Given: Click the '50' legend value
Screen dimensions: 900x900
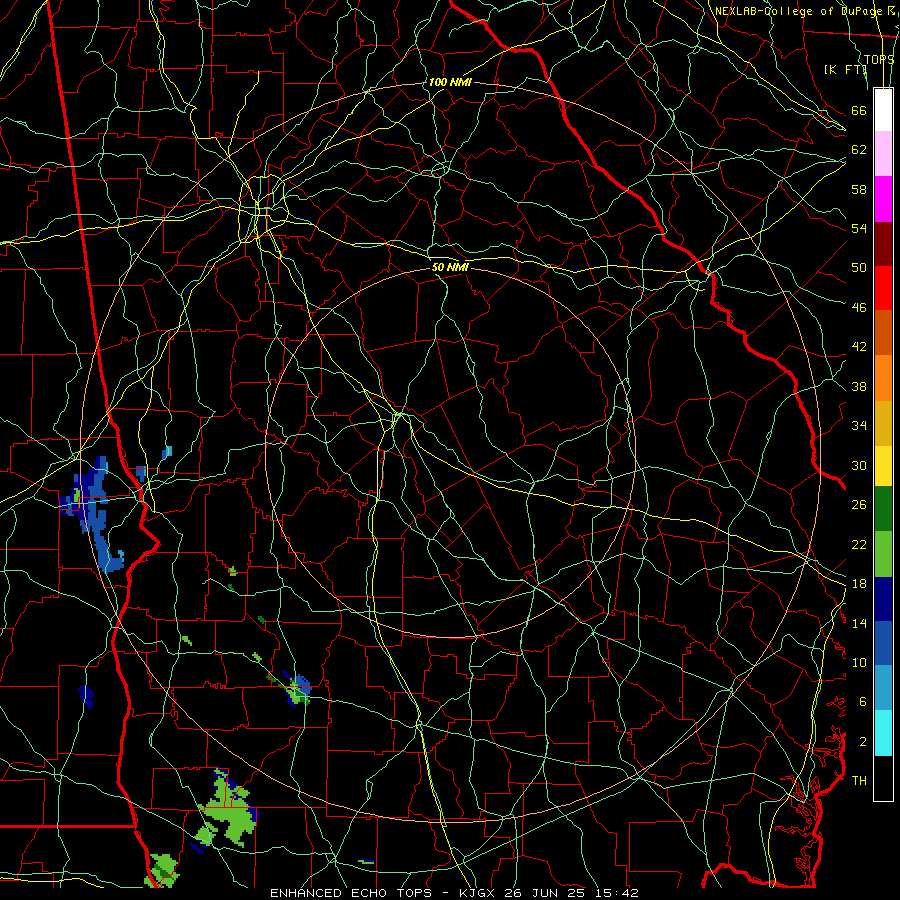Looking at the screenshot, I should pyautogui.click(x=859, y=268).
